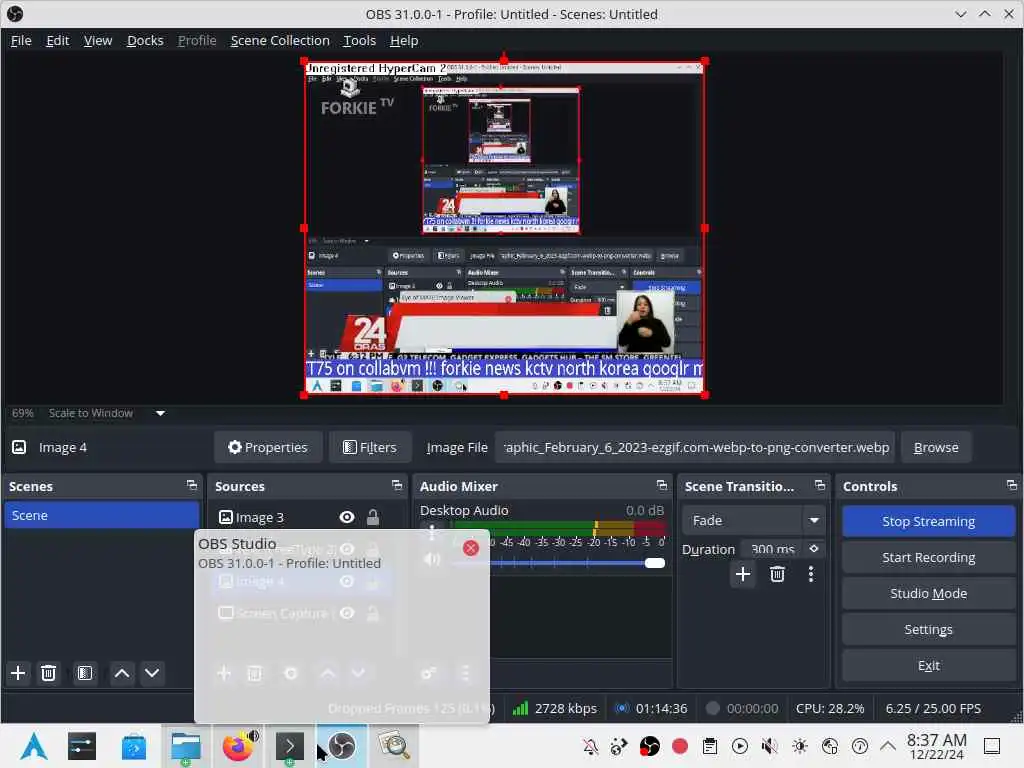This screenshot has width=1024, height=768.
Task: Select Image 3 in Sources list
Action: coord(259,517)
